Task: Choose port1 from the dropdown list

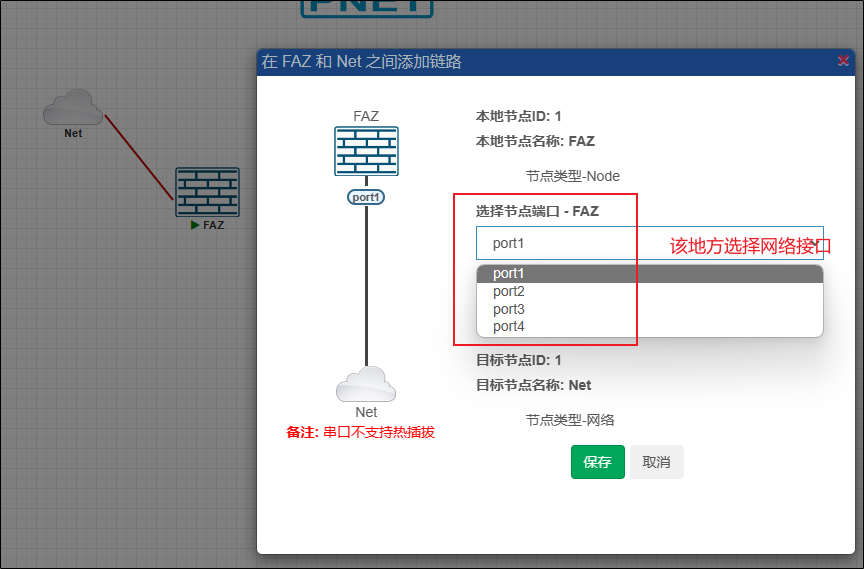Action: pos(650,274)
